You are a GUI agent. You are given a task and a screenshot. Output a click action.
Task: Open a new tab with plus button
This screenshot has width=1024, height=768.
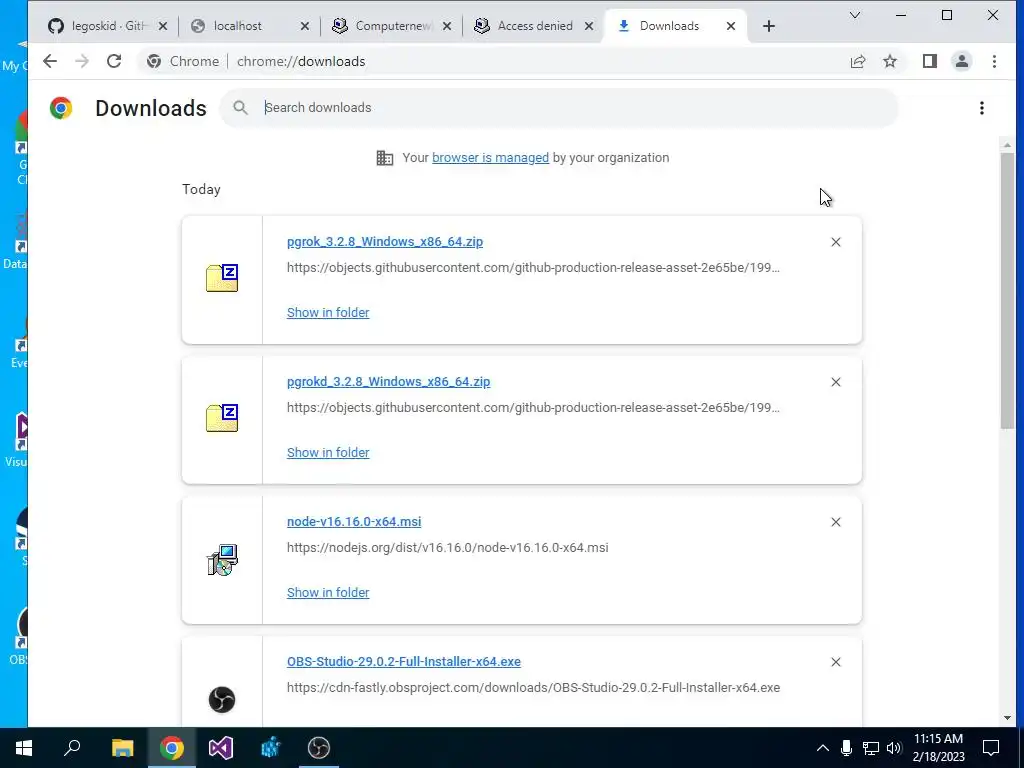coord(769,26)
